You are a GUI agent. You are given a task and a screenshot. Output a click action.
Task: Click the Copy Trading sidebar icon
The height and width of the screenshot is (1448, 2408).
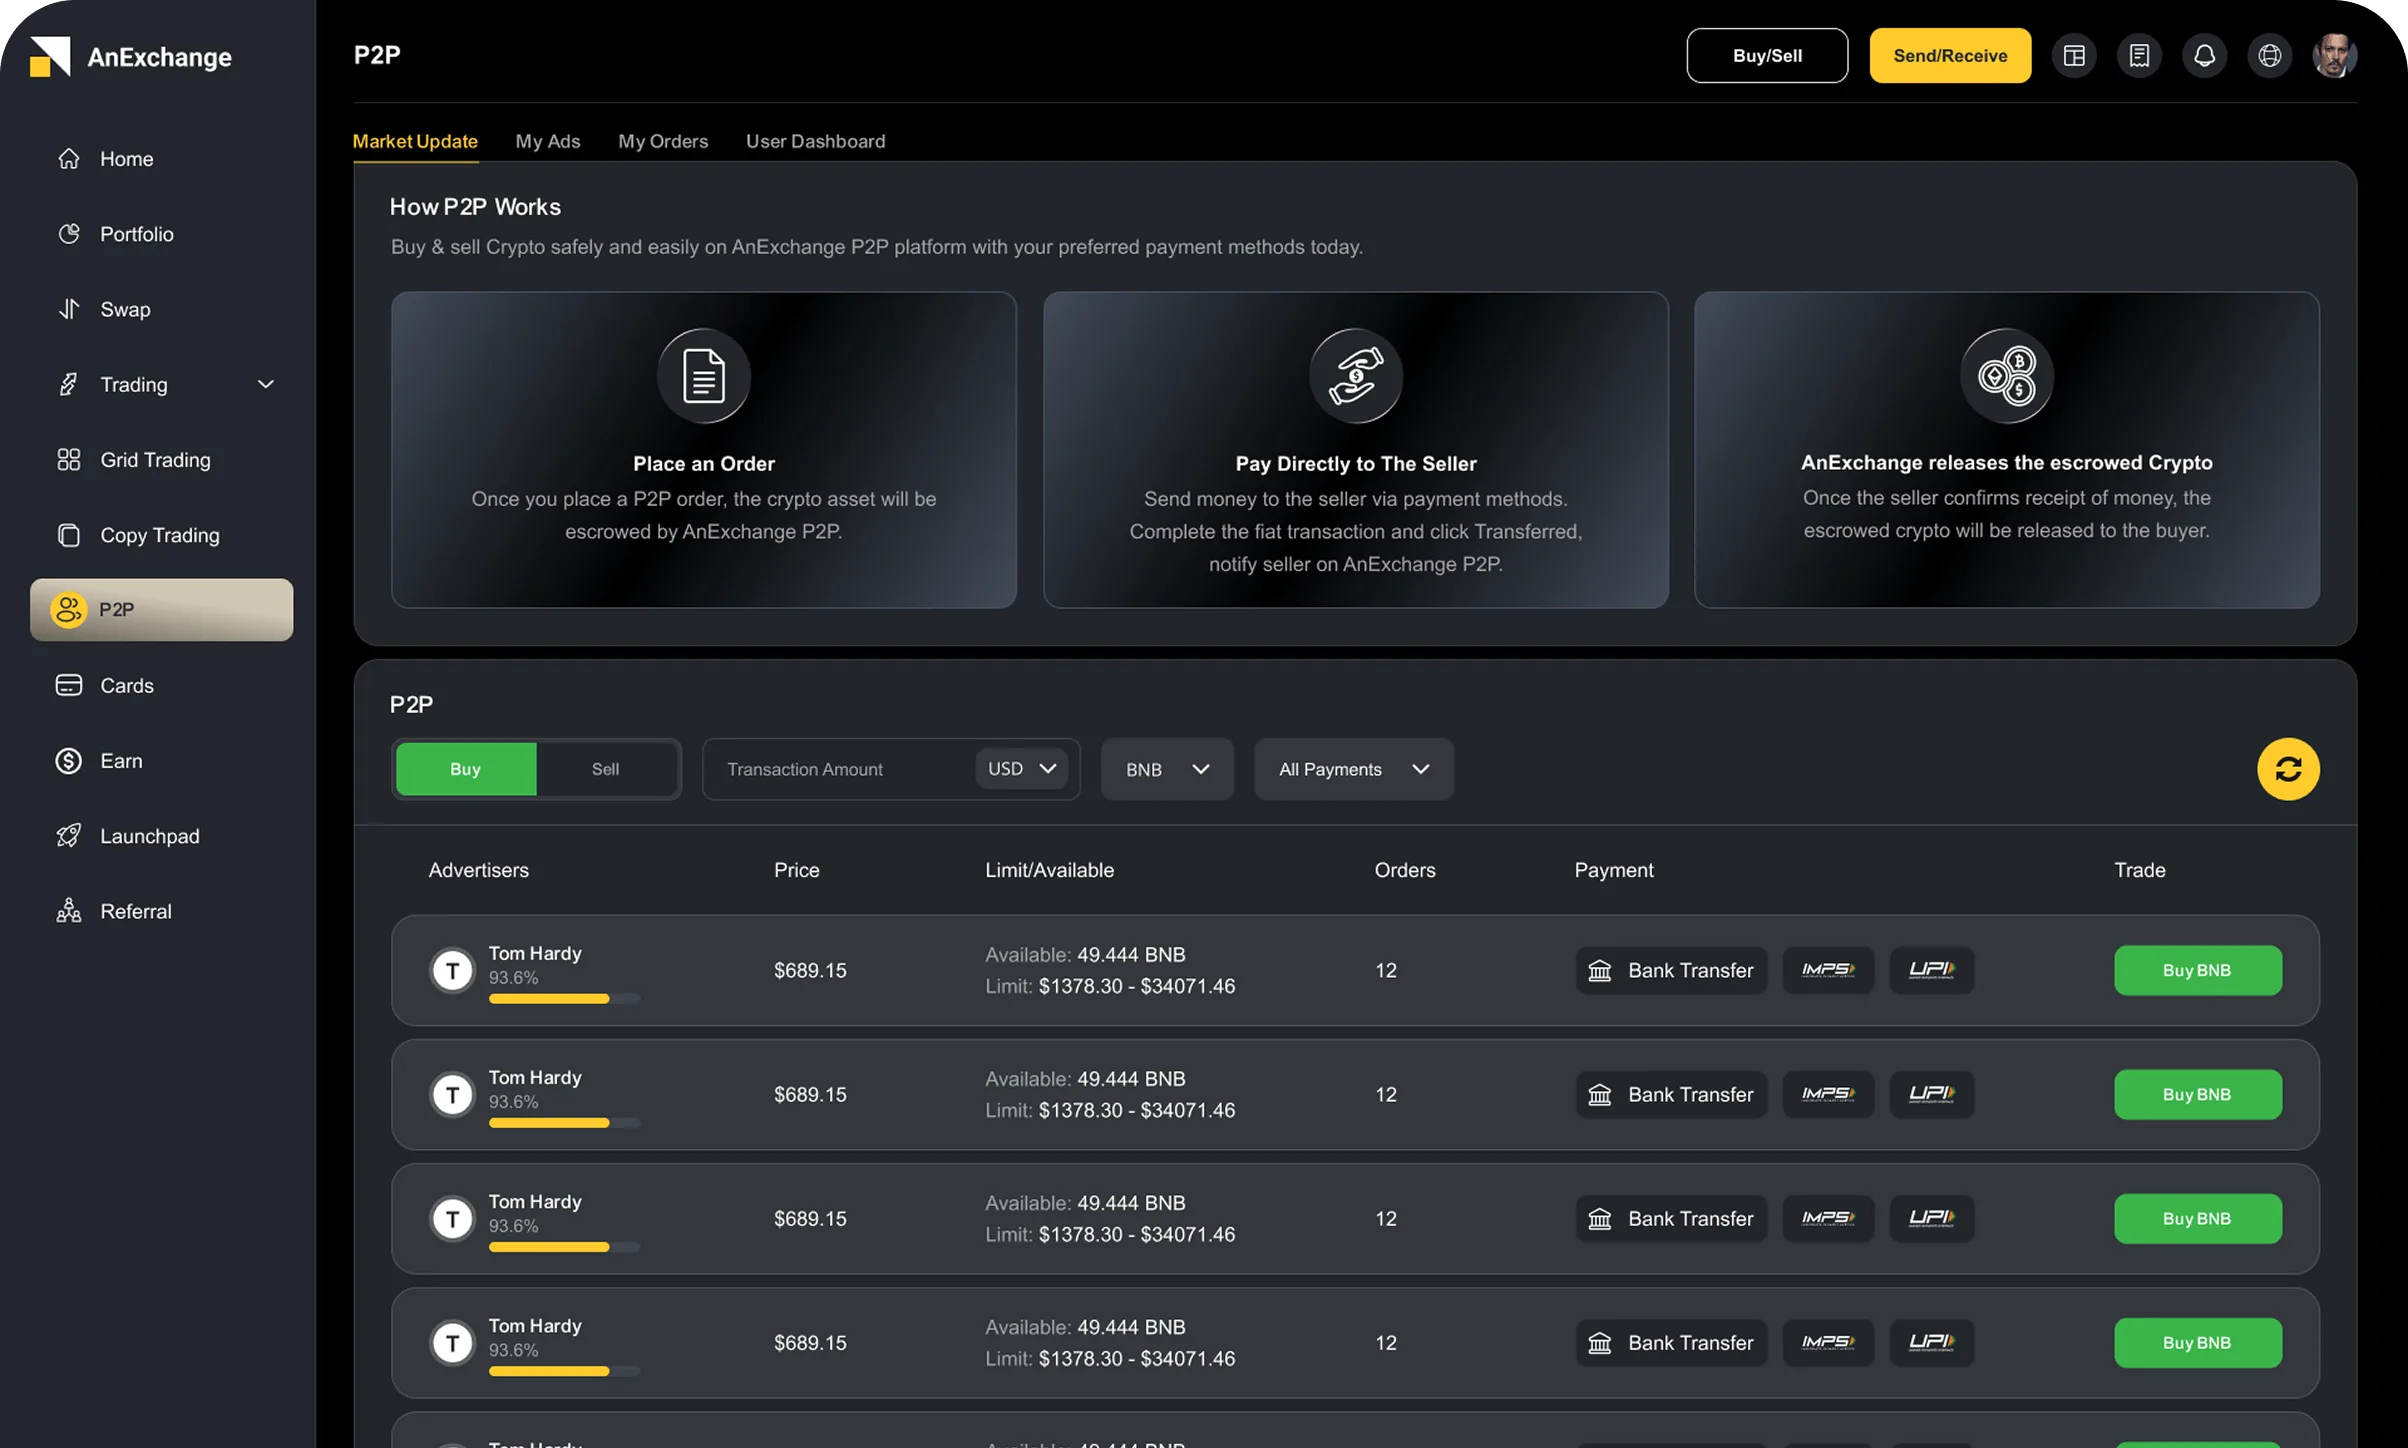68,535
